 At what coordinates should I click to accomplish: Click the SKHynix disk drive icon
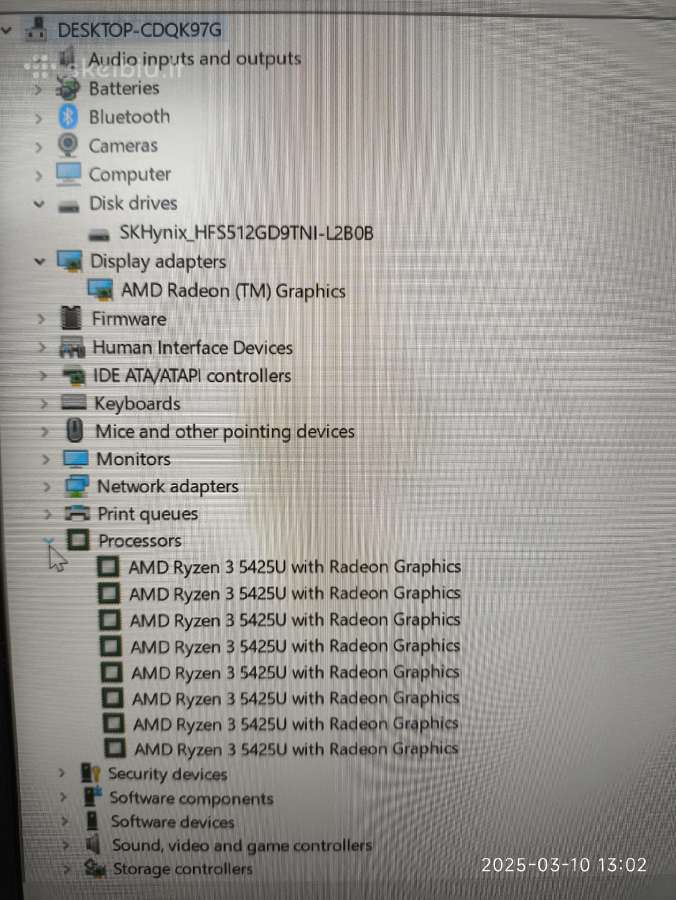click(x=99, y=235)
